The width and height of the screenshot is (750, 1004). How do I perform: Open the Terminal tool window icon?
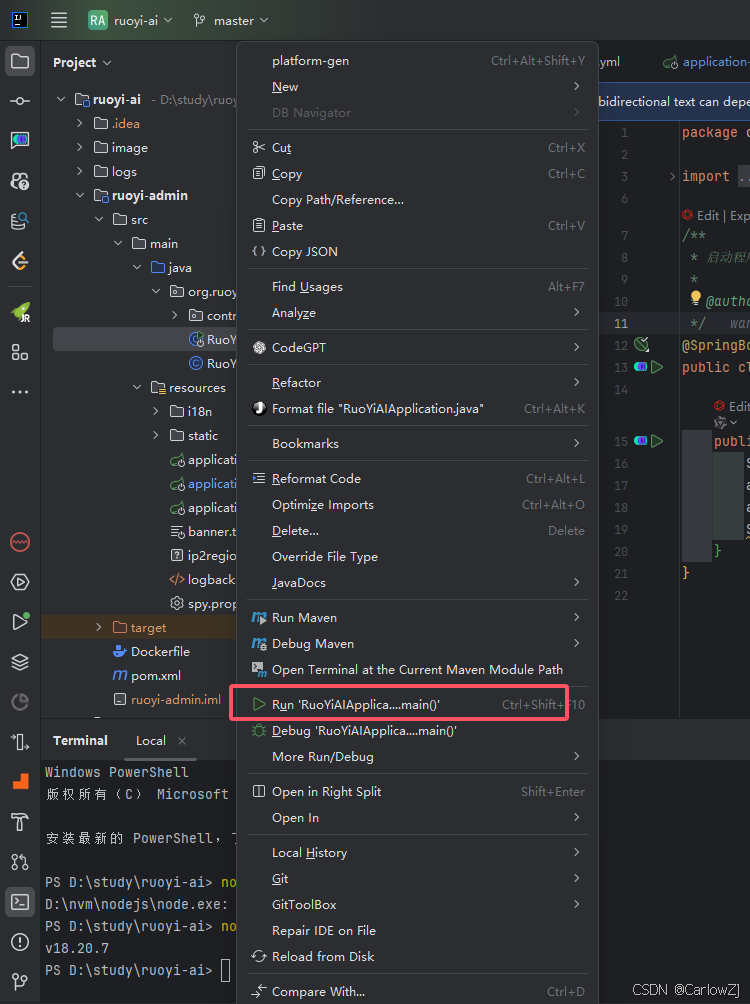[20, 902]
